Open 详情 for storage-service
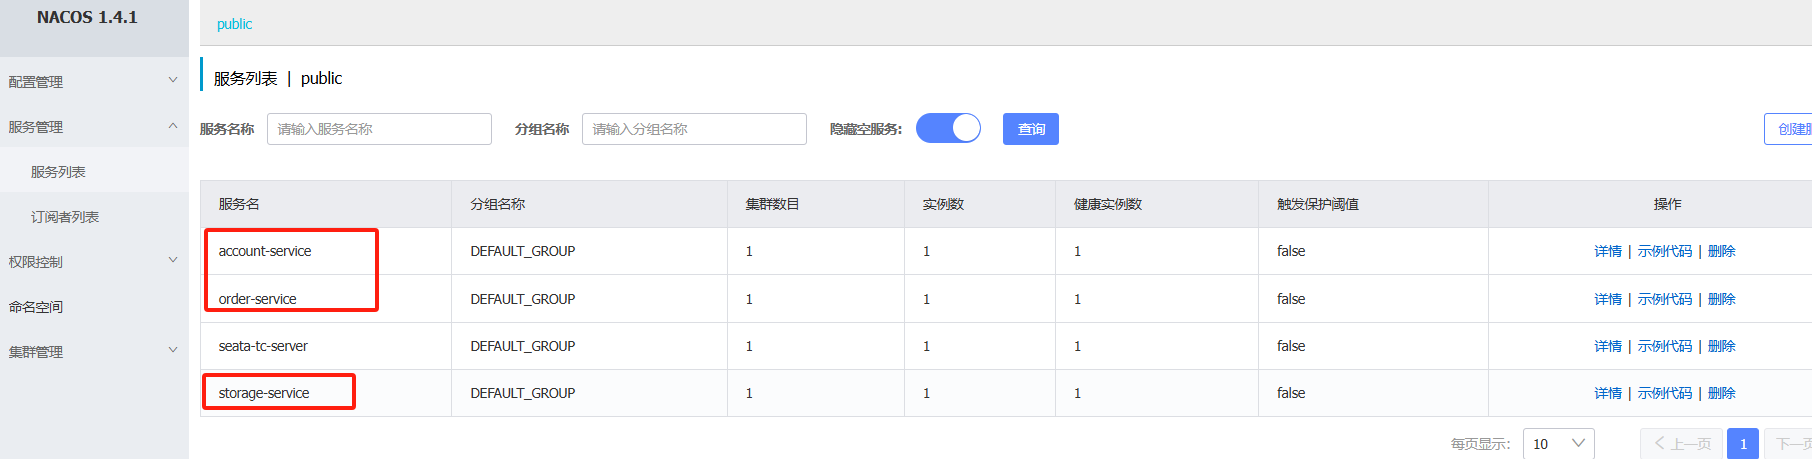 [x=1607, y=393]
